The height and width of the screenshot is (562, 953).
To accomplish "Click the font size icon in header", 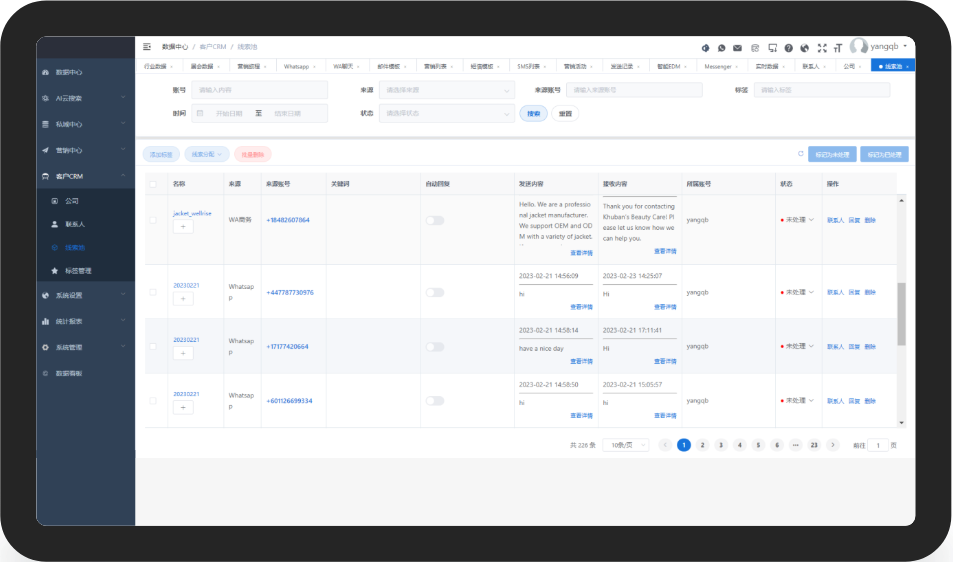I will (838, 47).
